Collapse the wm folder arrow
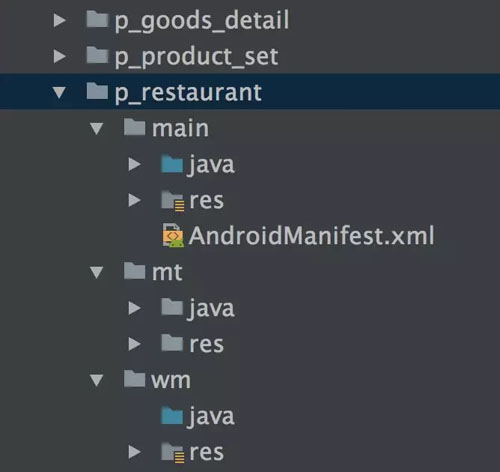500x472 pixels. tap(97, 380)
